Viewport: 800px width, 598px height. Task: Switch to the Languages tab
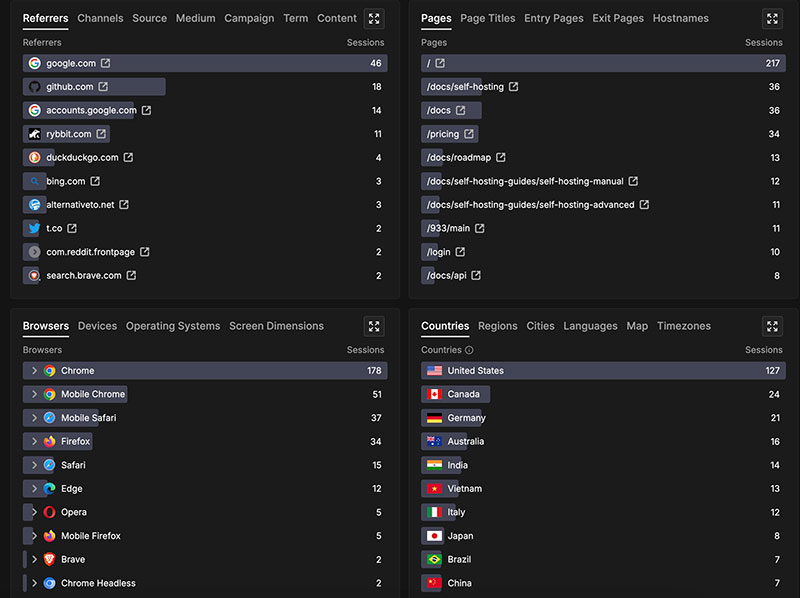pos(590,326)
